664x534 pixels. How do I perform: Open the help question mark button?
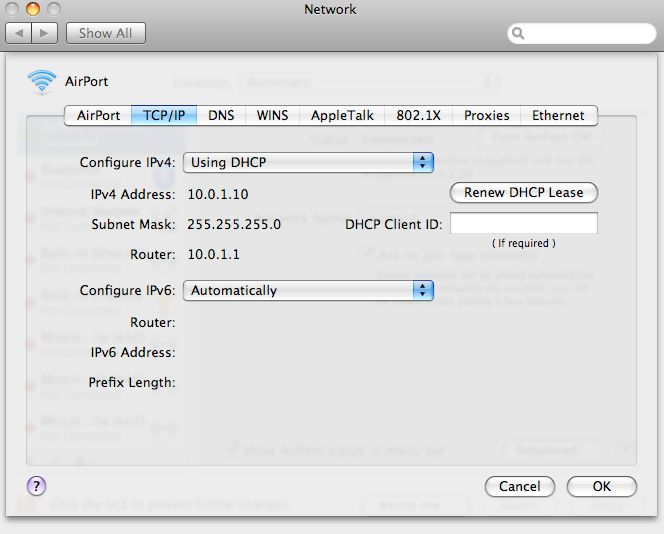pyautogui.click(x=36, y=486)
